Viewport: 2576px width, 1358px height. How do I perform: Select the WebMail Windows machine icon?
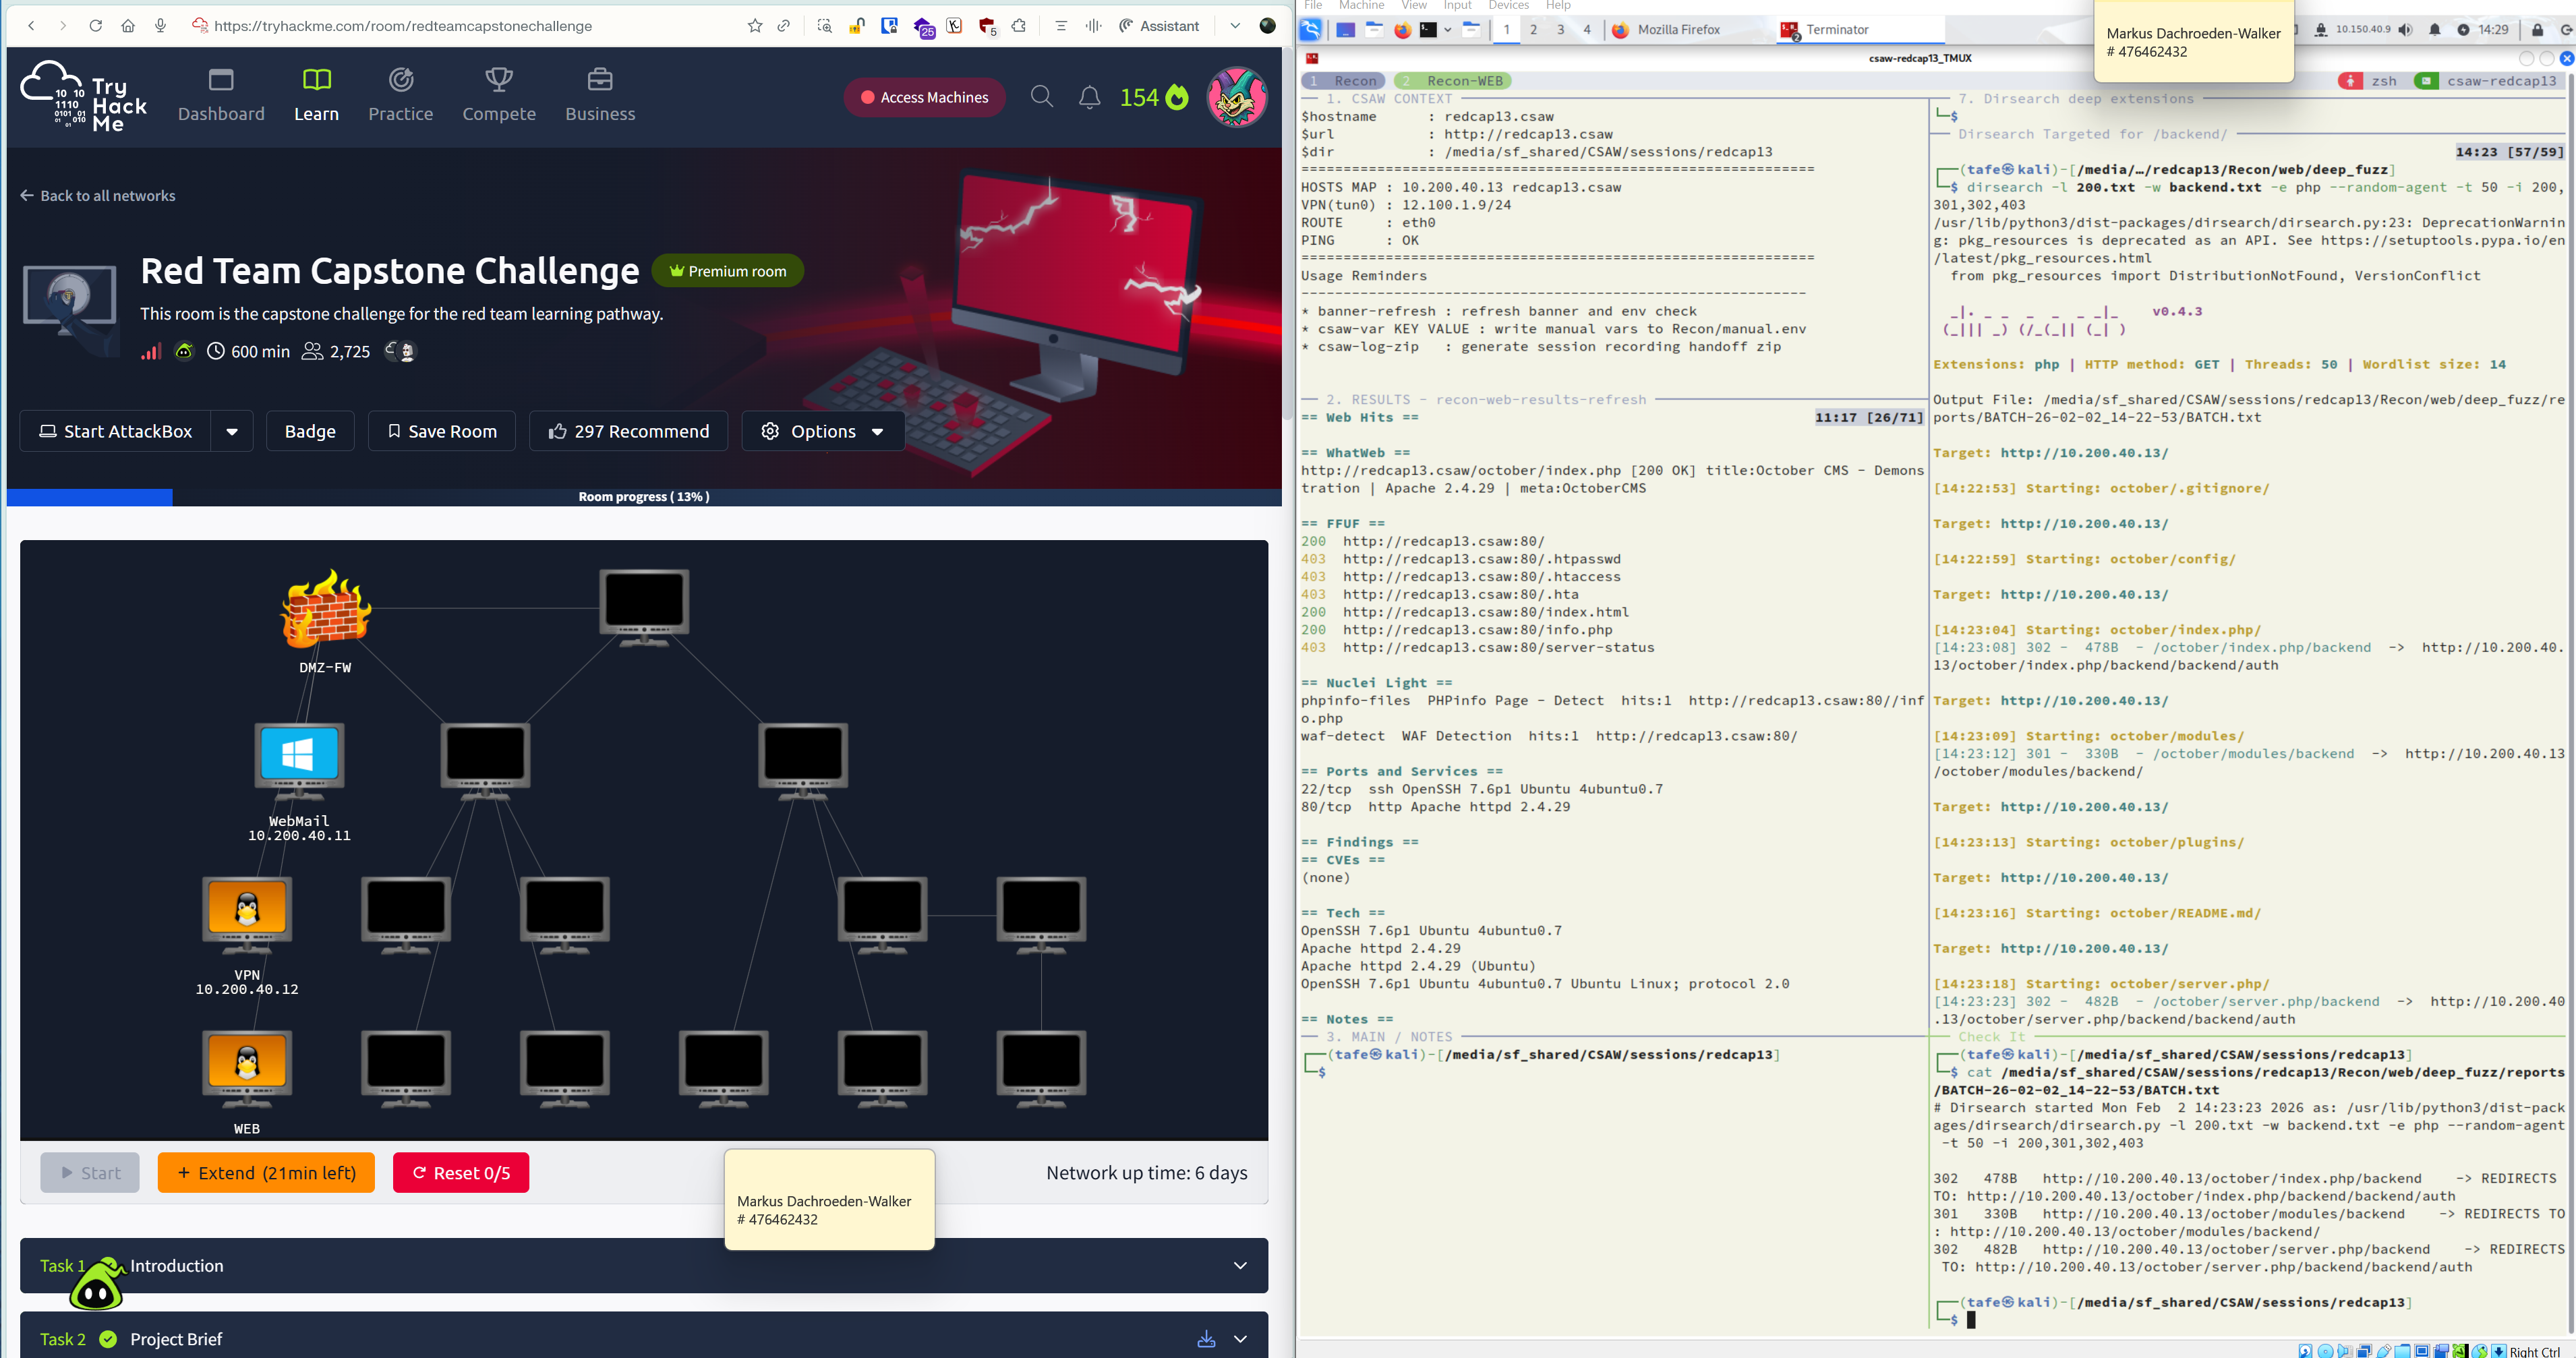(299, 759)
